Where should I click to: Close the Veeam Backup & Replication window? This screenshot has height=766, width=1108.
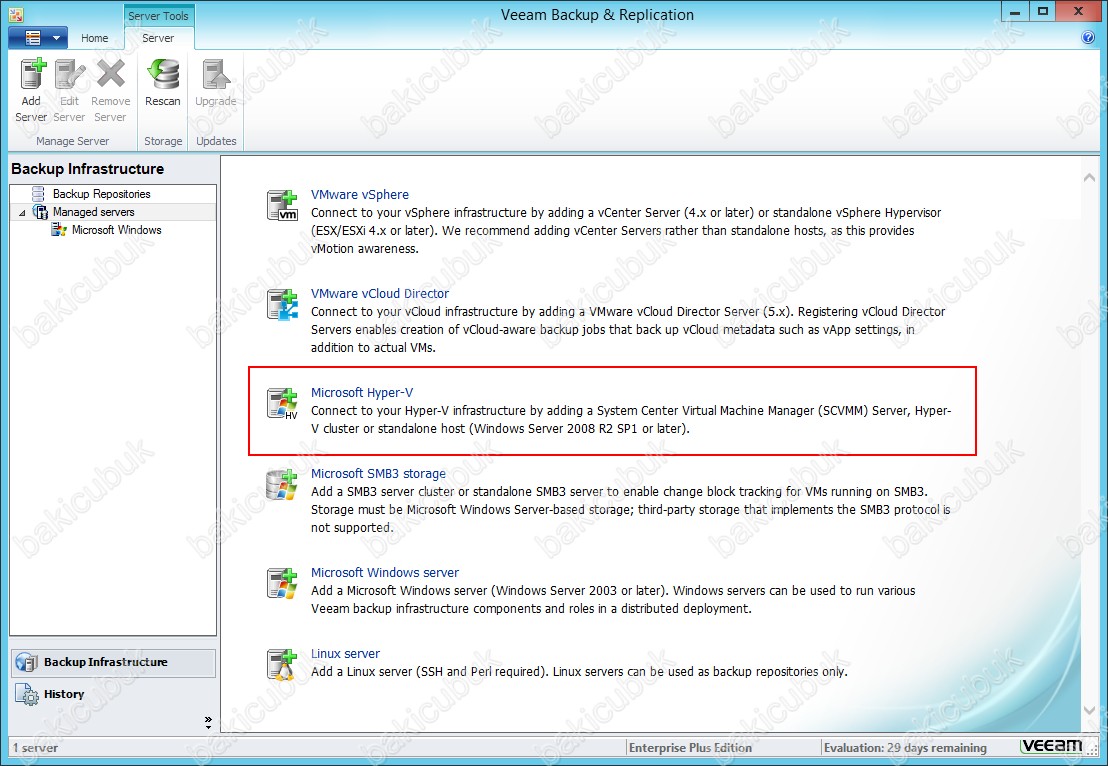coord(1078,12)
